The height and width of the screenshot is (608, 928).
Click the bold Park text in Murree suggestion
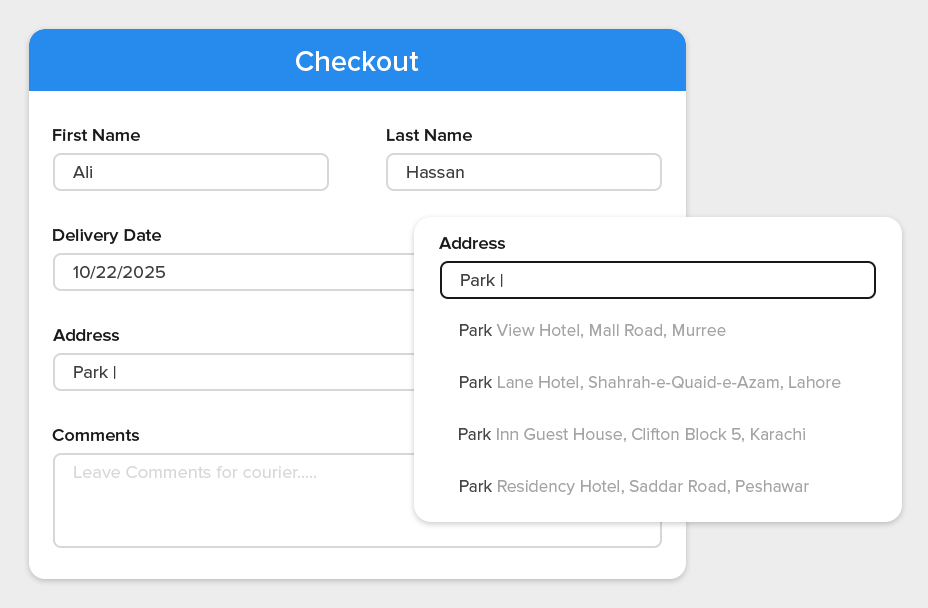(x=475, y=330)
